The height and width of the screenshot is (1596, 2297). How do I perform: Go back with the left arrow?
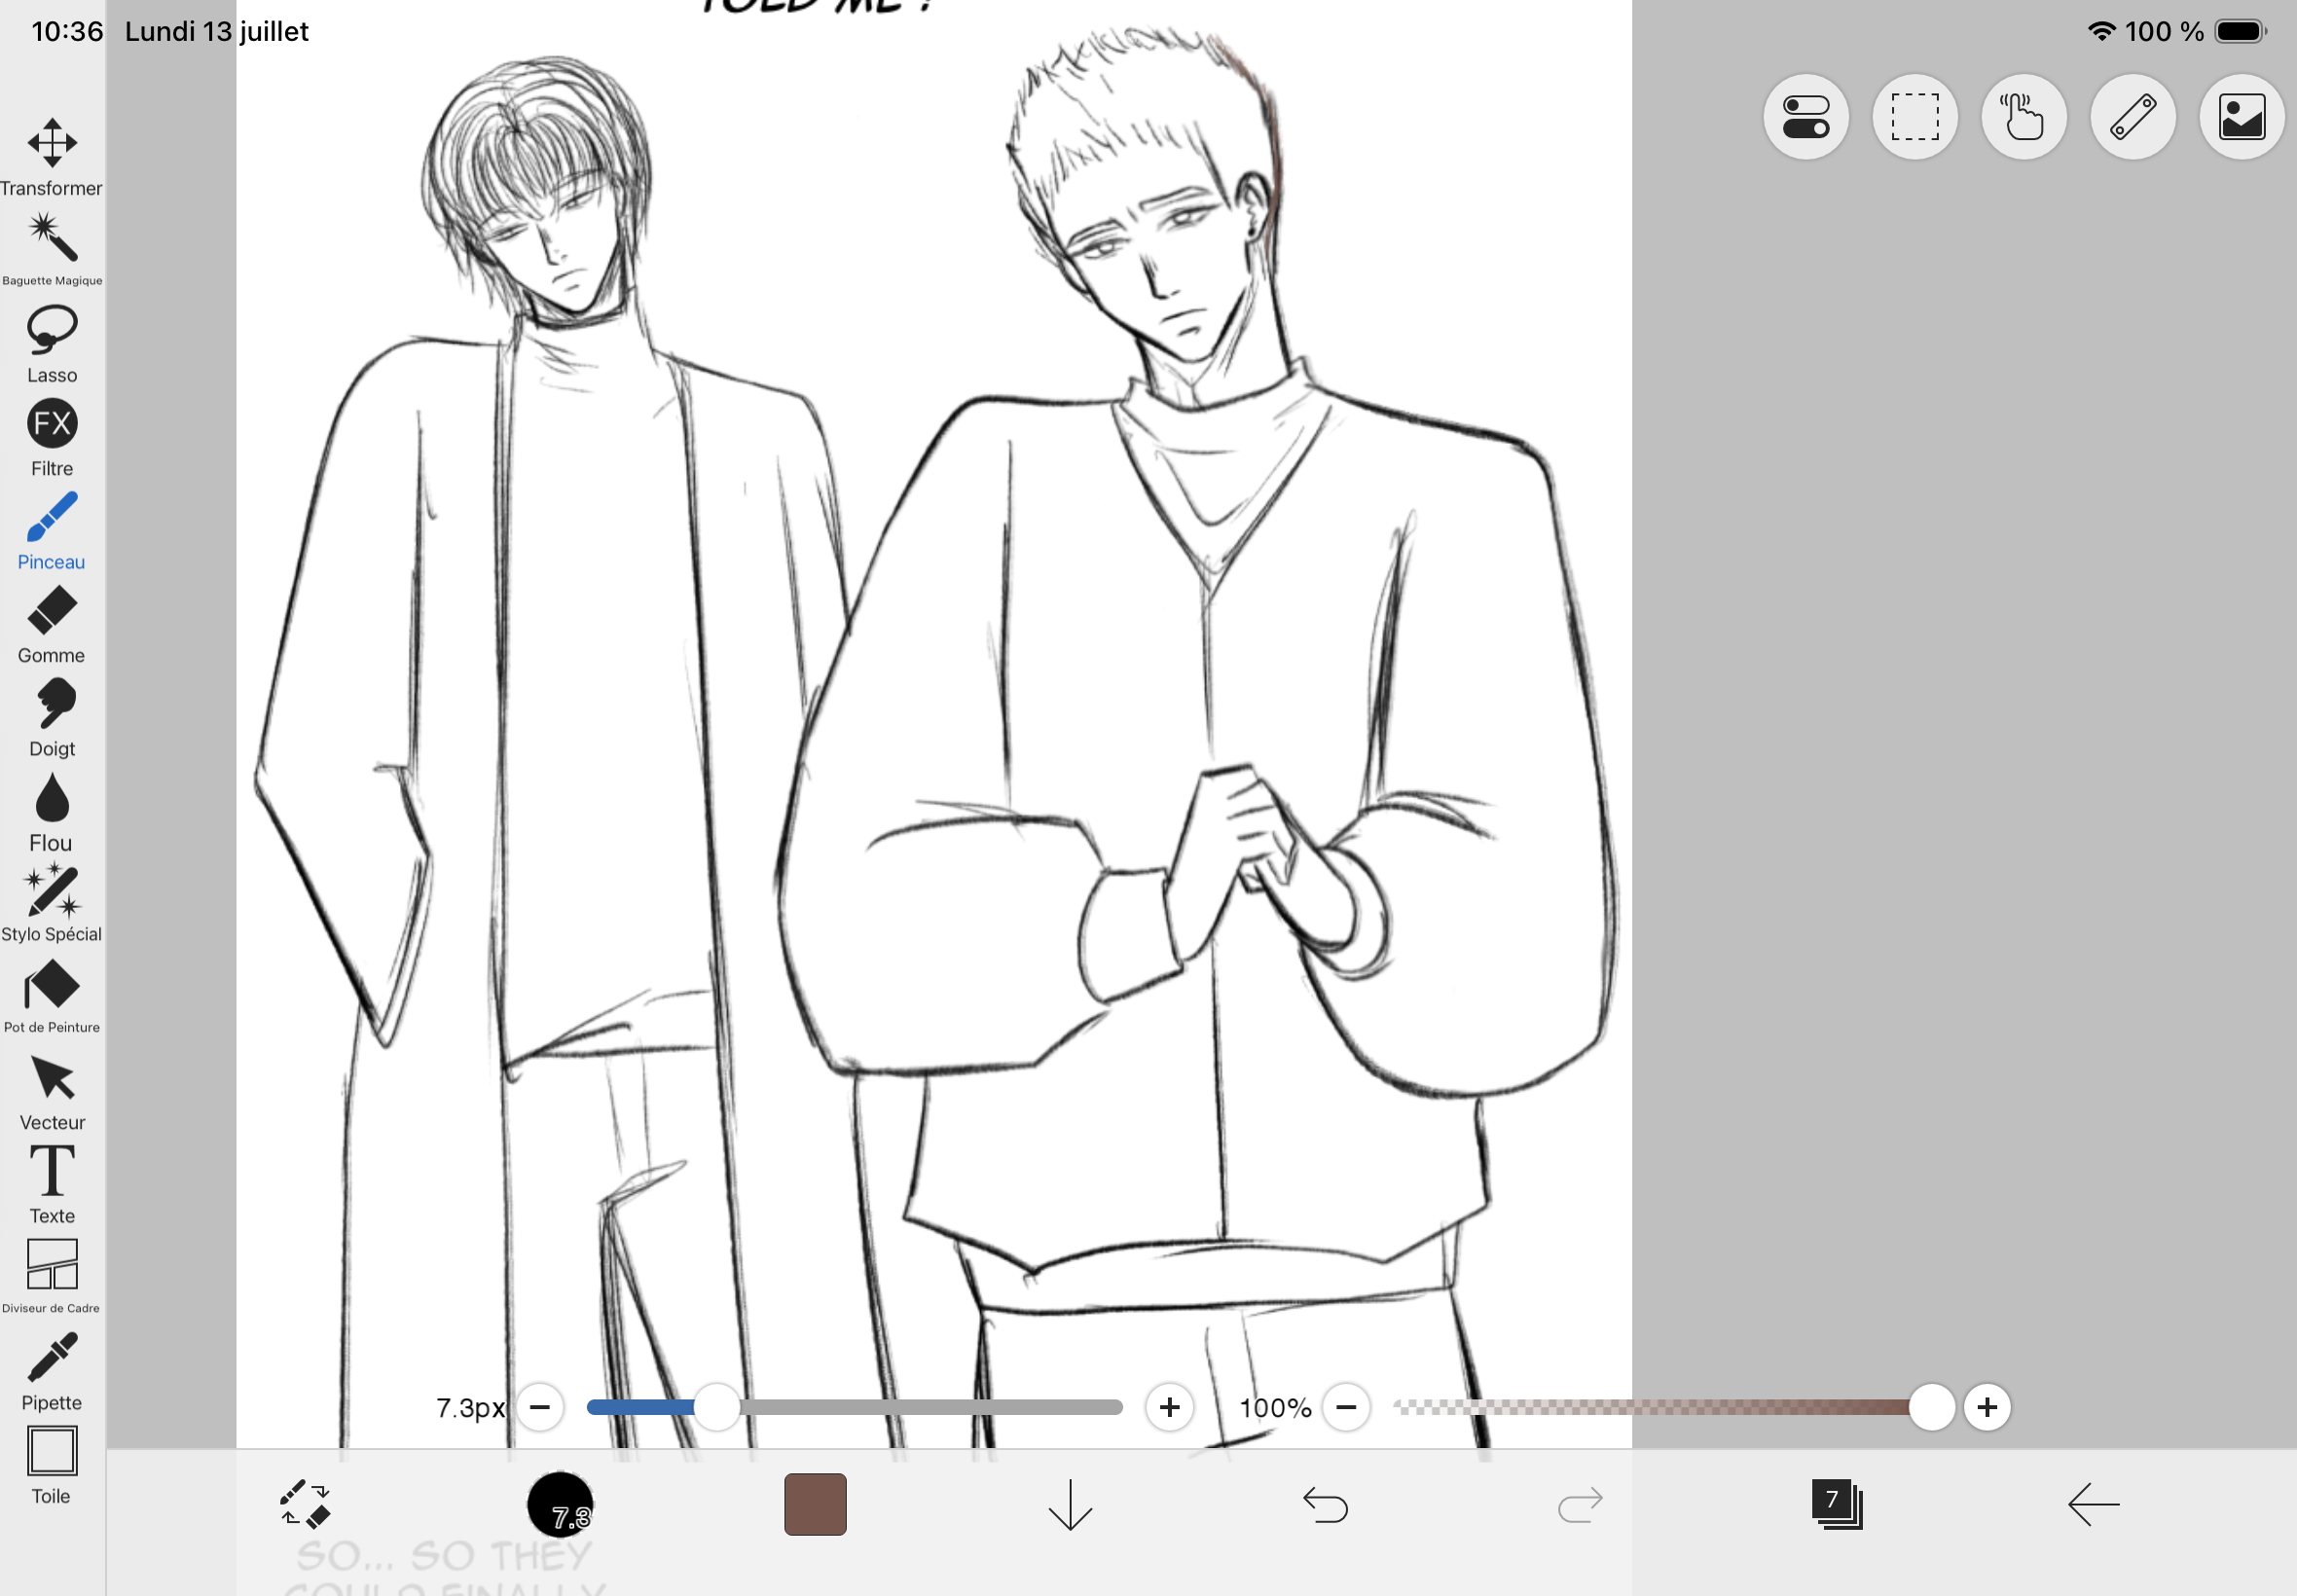[x=2093, y=1504]
